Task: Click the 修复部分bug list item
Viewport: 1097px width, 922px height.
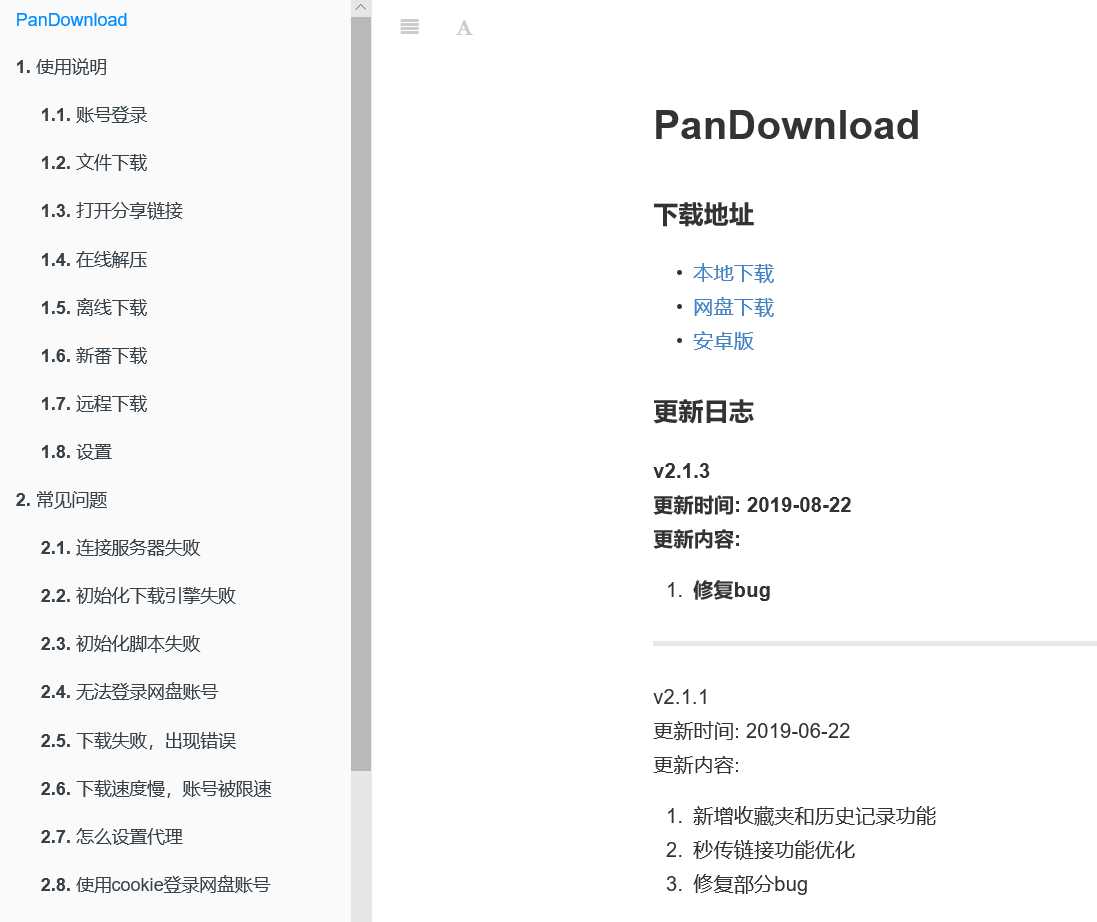Action: 750,884
